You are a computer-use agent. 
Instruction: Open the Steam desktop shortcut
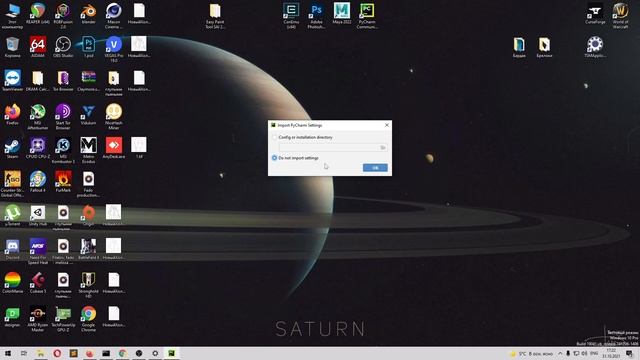(12, 148)
